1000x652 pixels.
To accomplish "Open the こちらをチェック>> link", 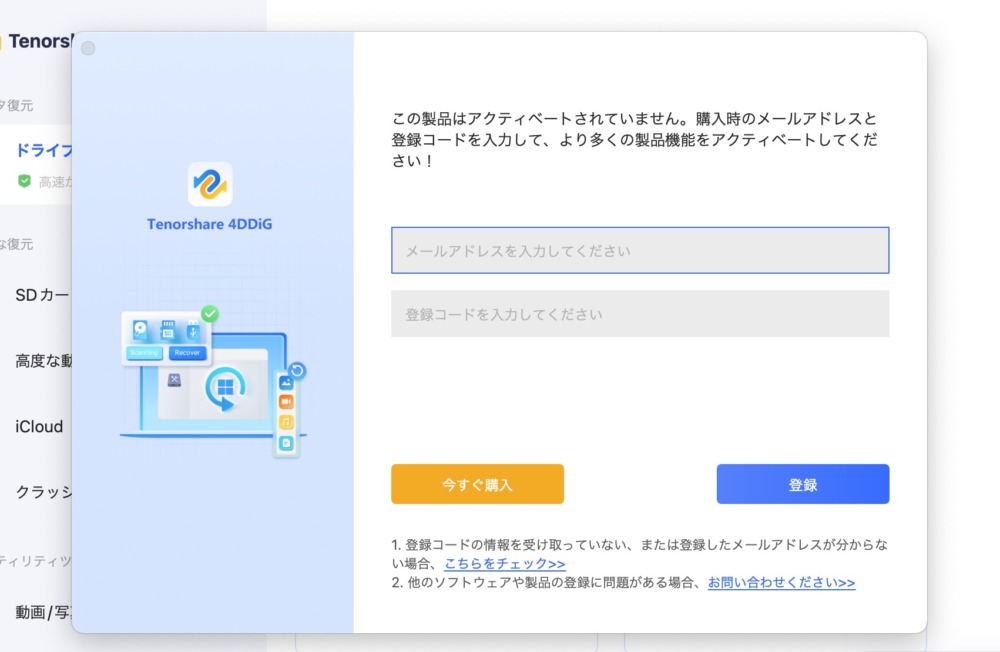I will tap(504, 563).
